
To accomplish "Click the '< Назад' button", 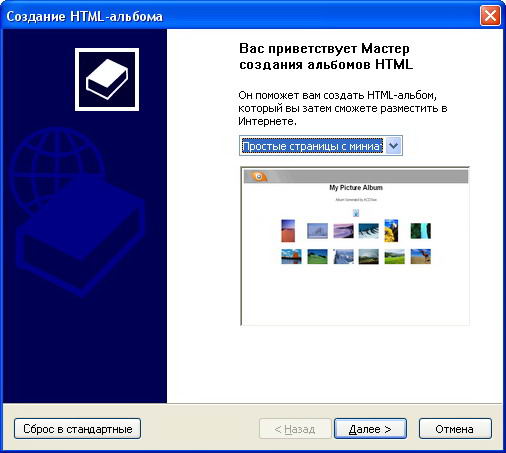I will point(295,429).
